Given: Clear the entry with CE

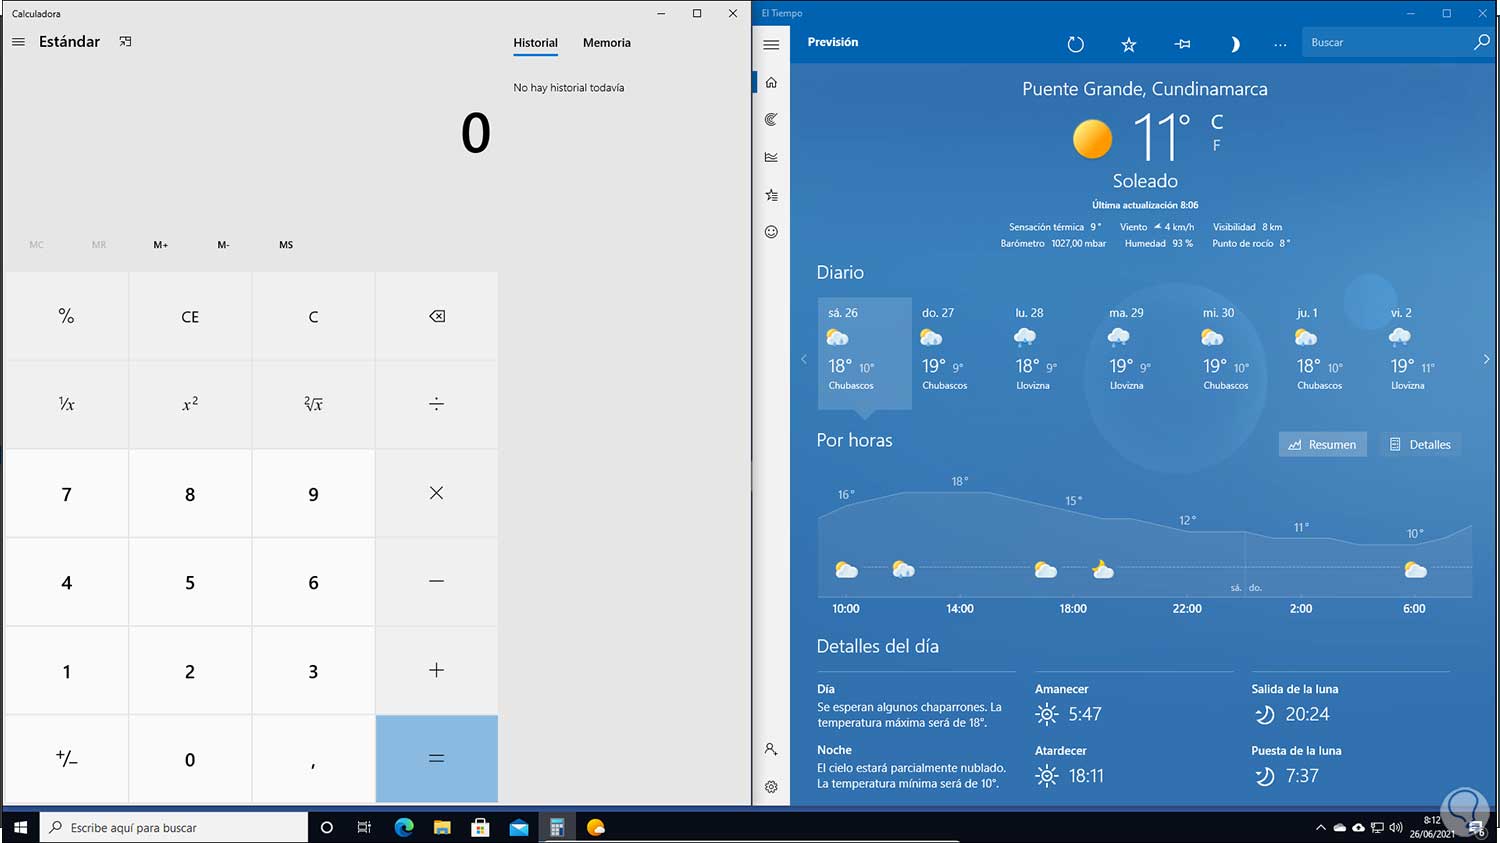Looking at the screenshot, I should (190, 316).
